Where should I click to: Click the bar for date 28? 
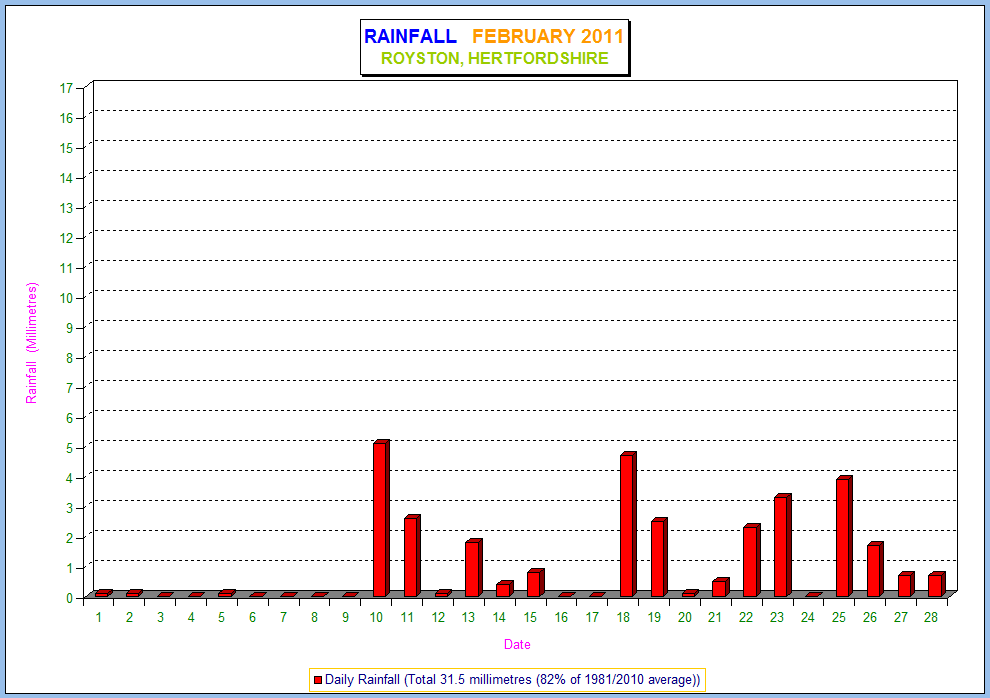pos(935,585)
